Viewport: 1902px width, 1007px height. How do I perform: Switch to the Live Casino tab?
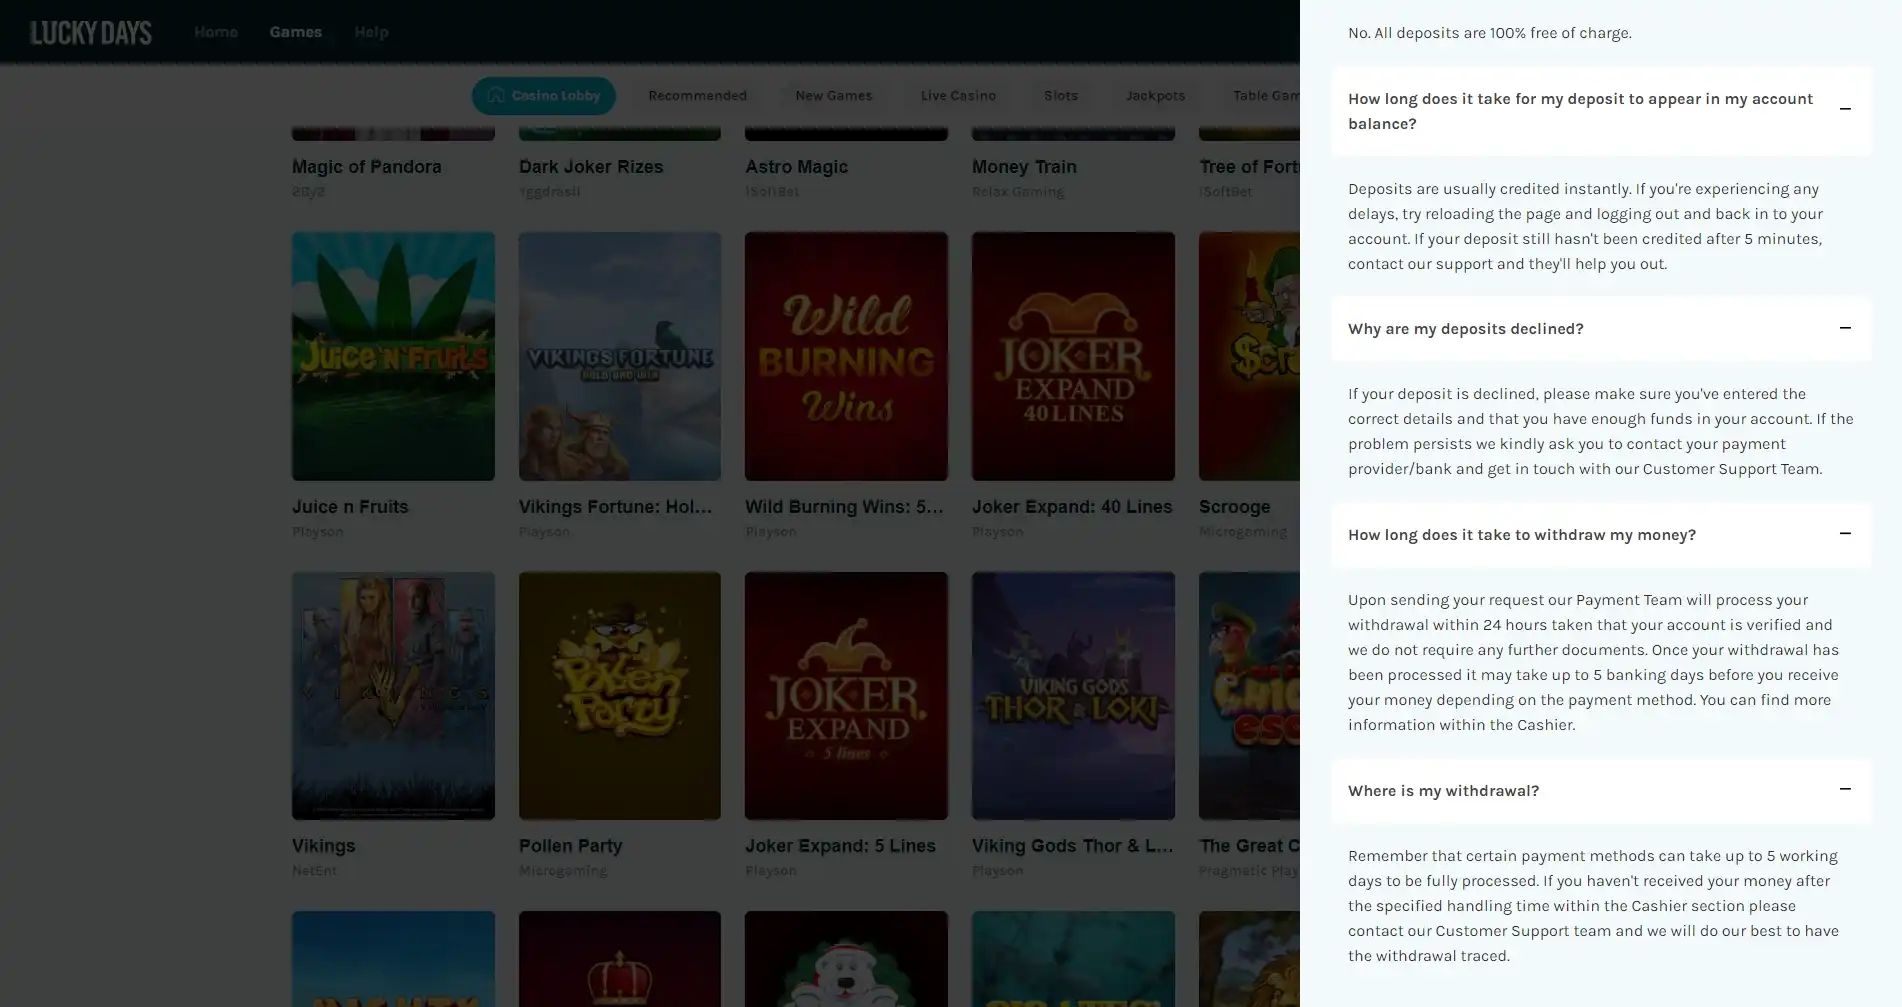(x=957, y=95)
